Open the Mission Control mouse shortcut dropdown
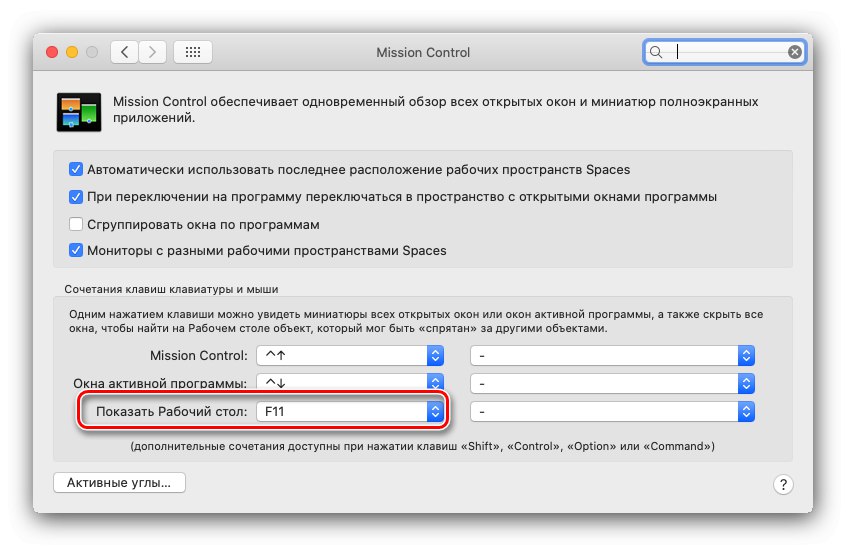The width and height of the screenshot is (846, 546). 612,356
